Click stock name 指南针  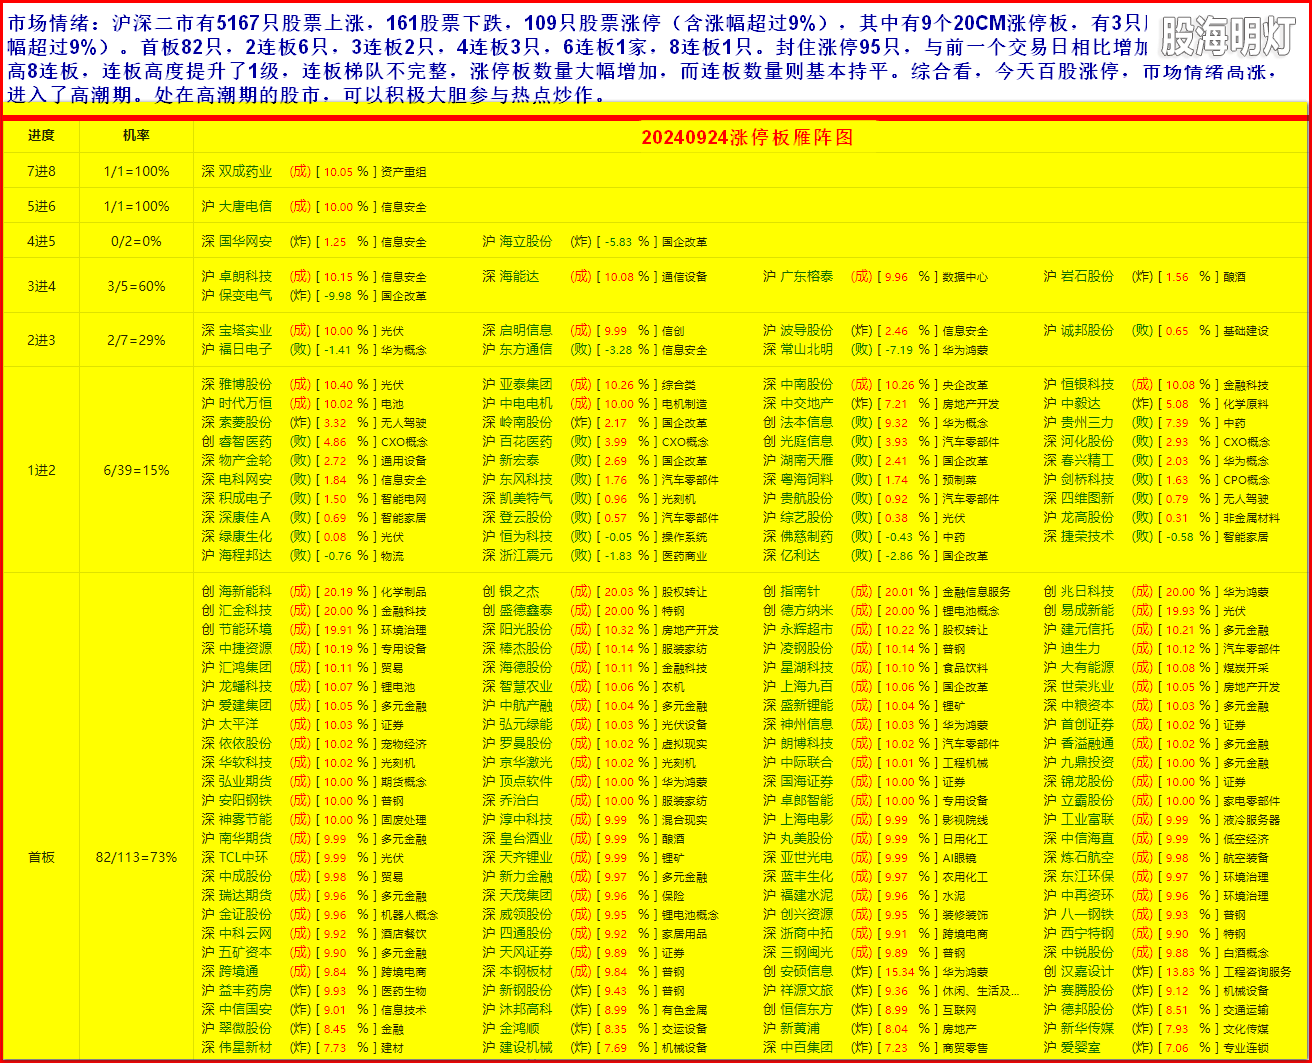point(800,591)
